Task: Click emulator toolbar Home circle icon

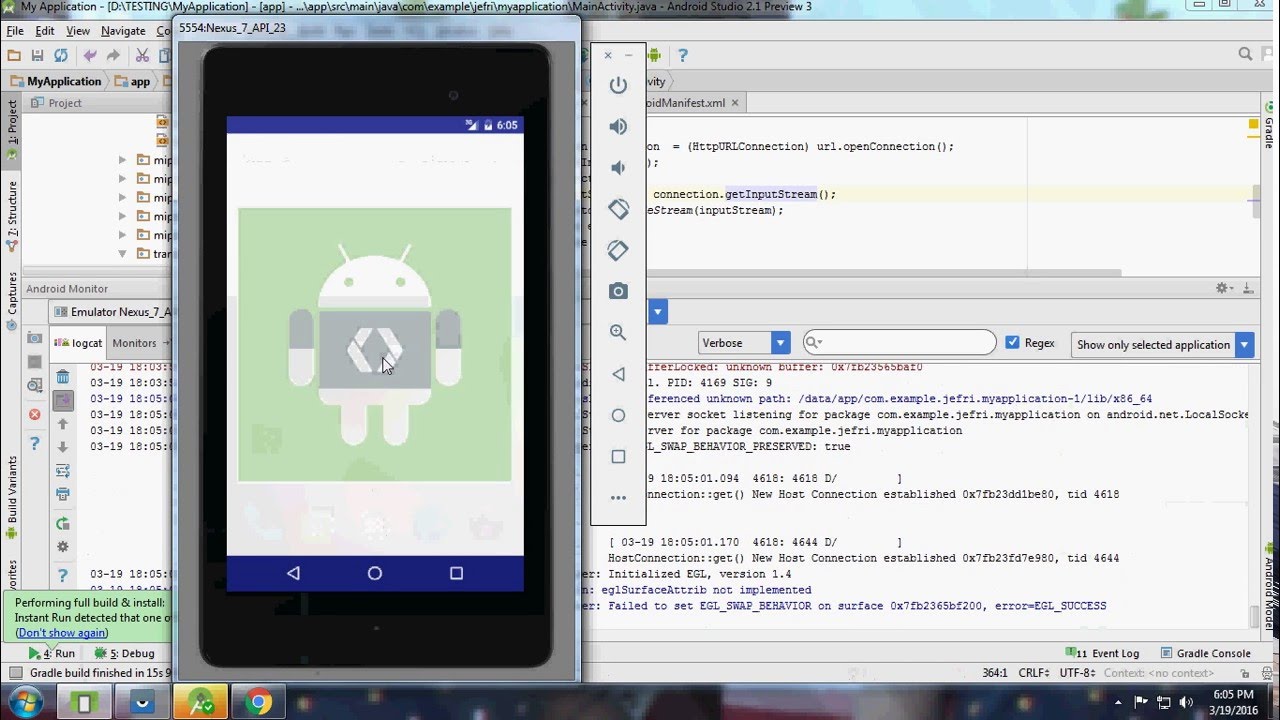Action: coord(618,415)
